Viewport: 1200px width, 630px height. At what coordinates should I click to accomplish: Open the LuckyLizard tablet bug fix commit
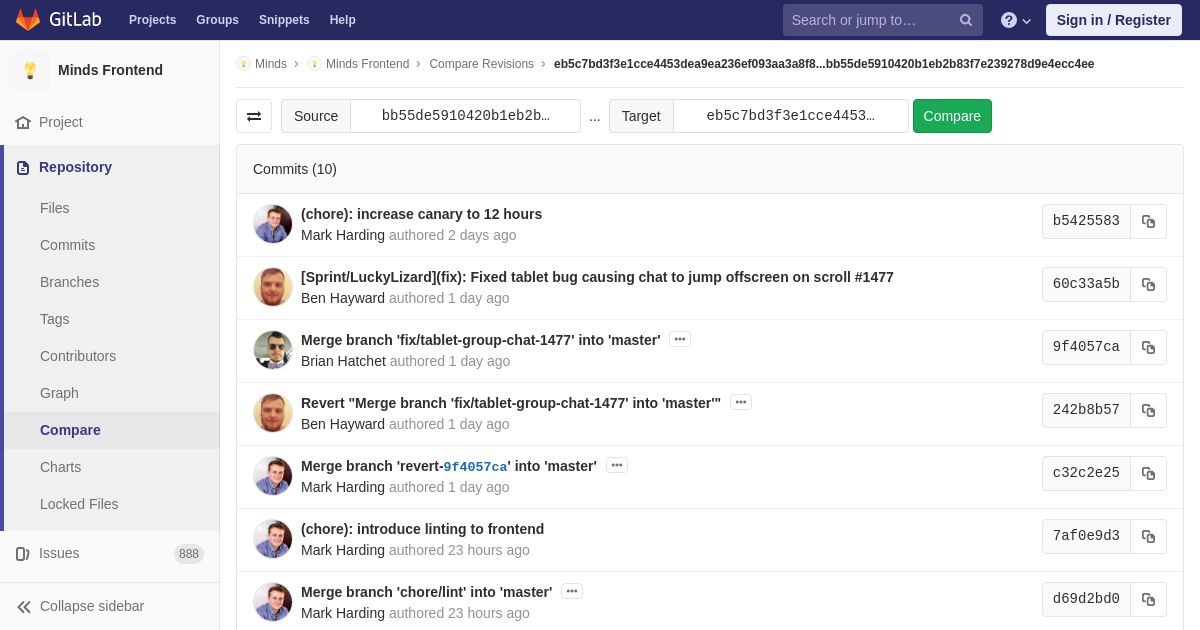point(597,277)
